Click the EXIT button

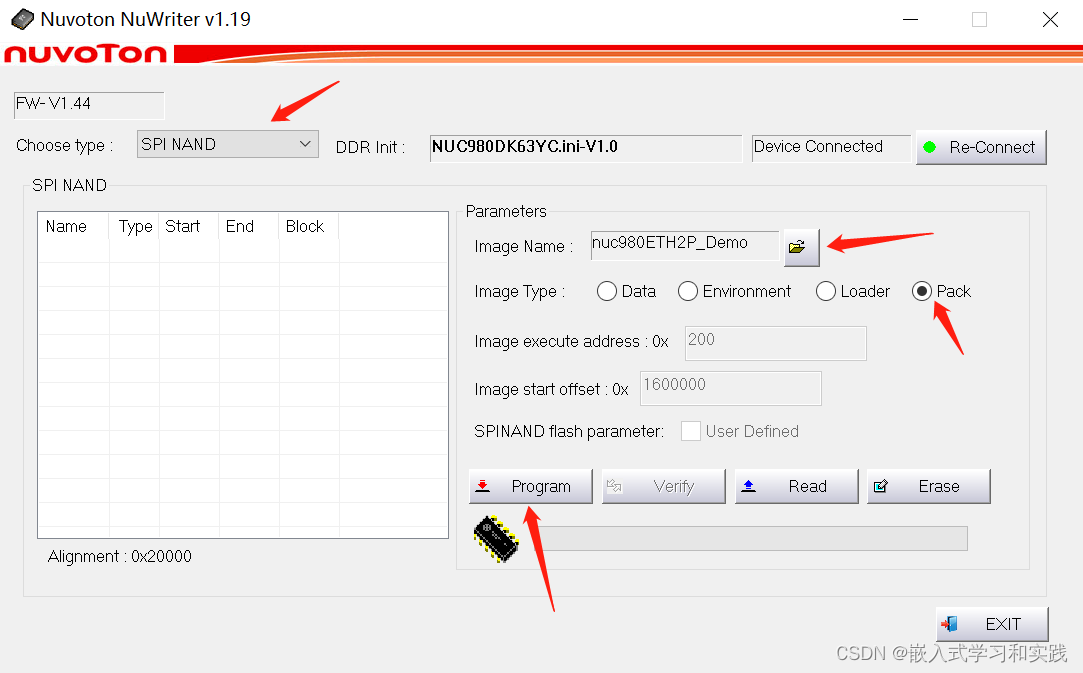tap(992, 623)
